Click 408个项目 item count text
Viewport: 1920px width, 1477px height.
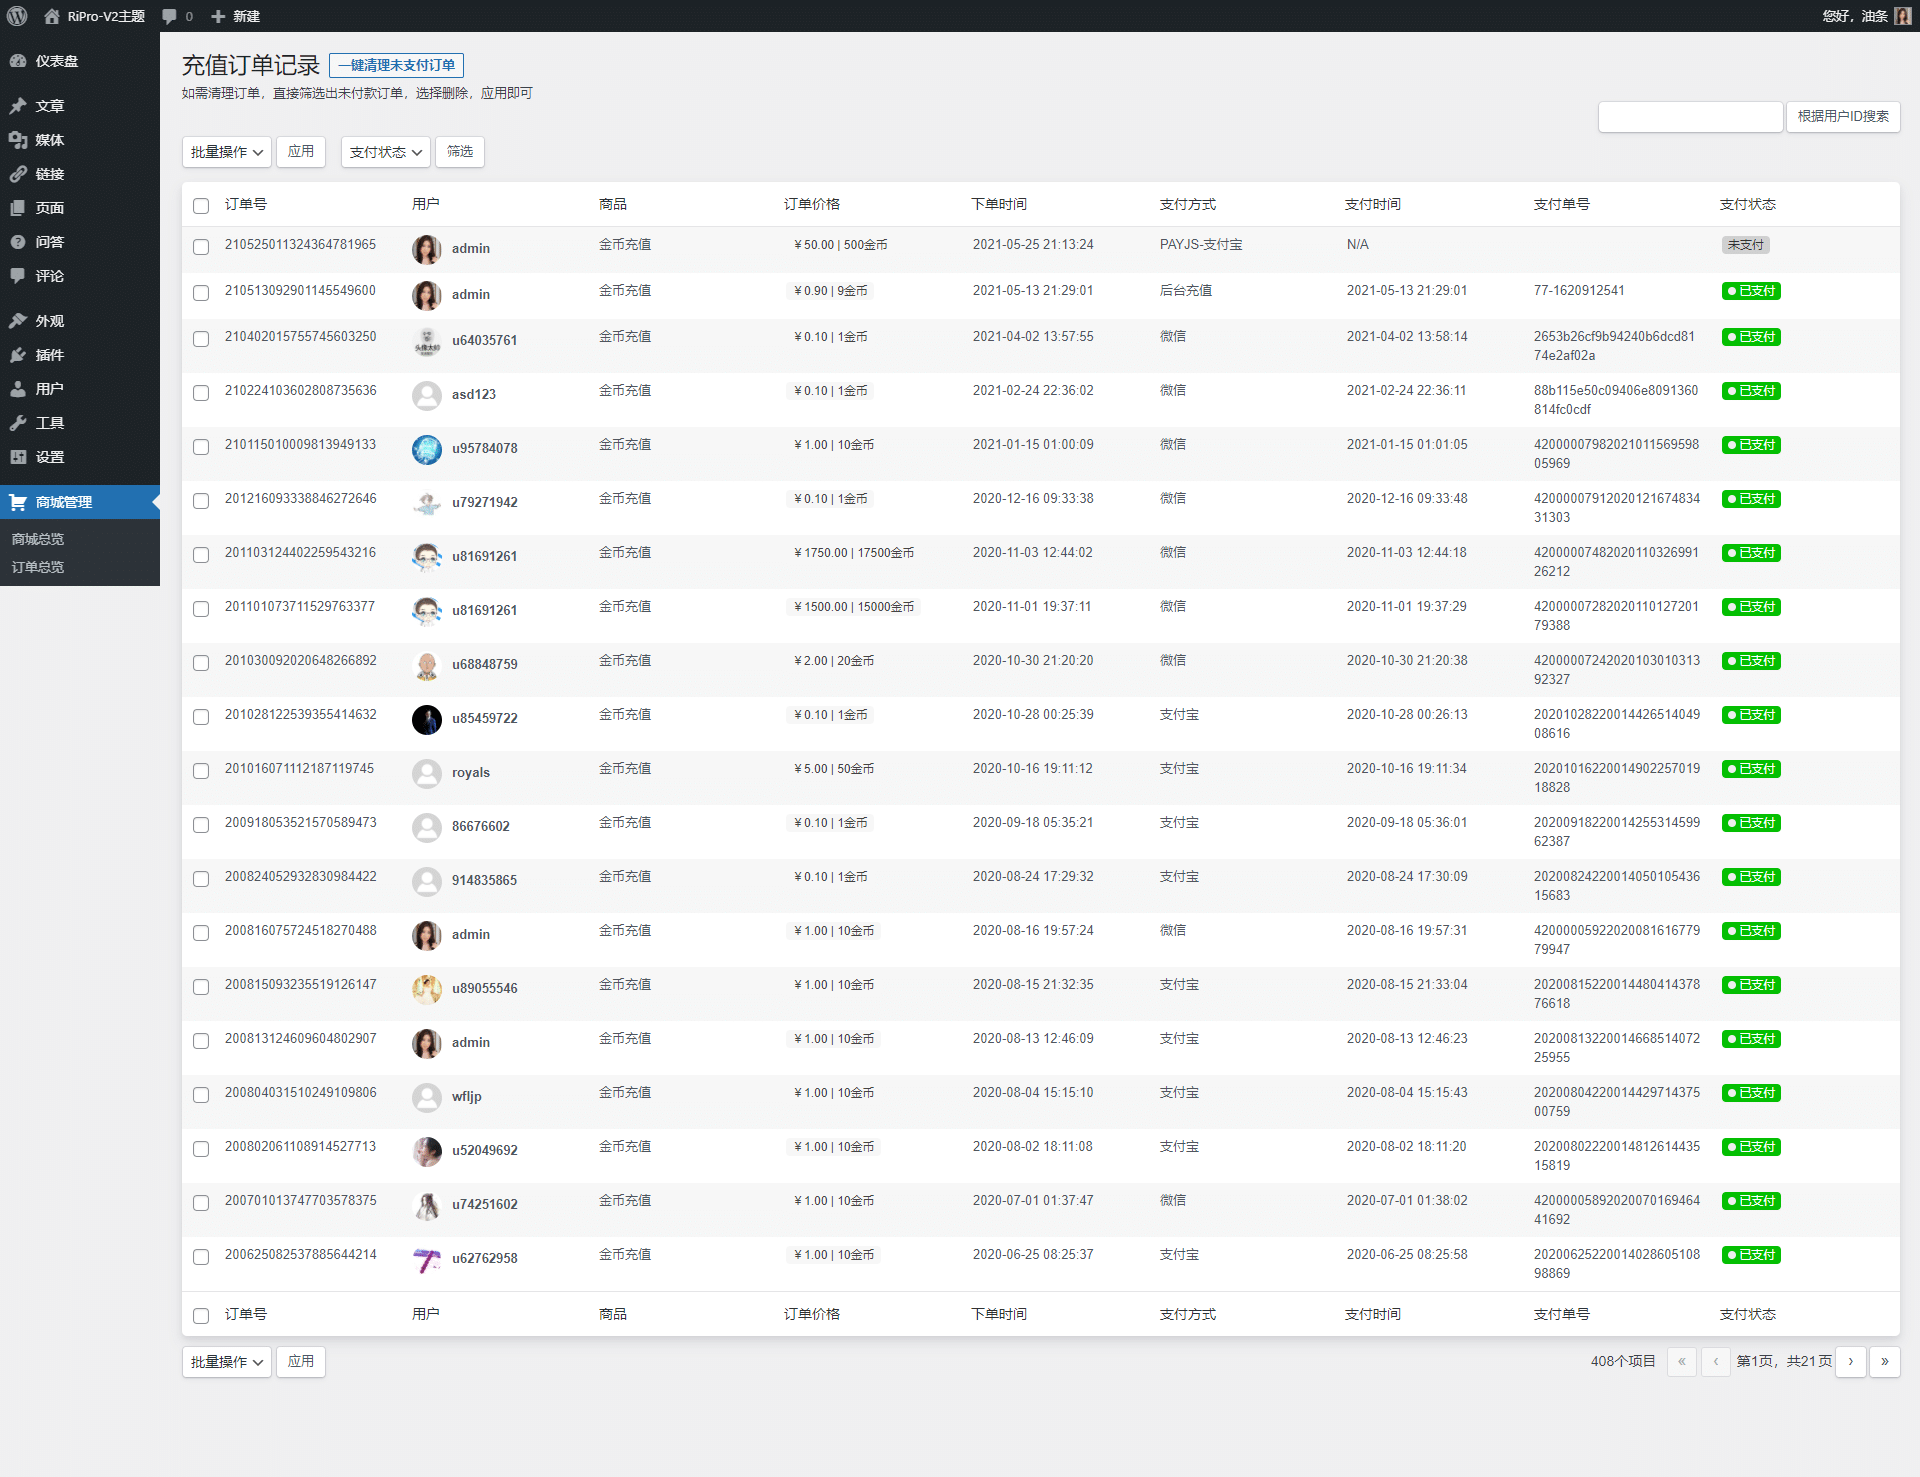[x=1623, y=1361]
